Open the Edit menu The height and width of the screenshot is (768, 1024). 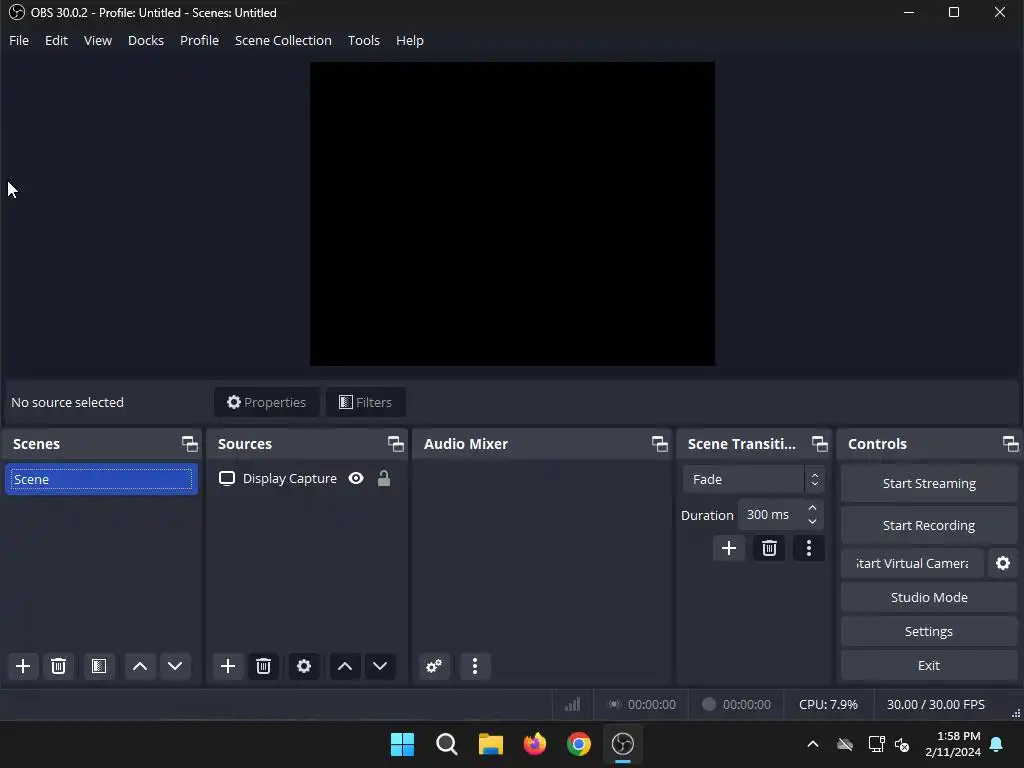(x=56, y=40)
